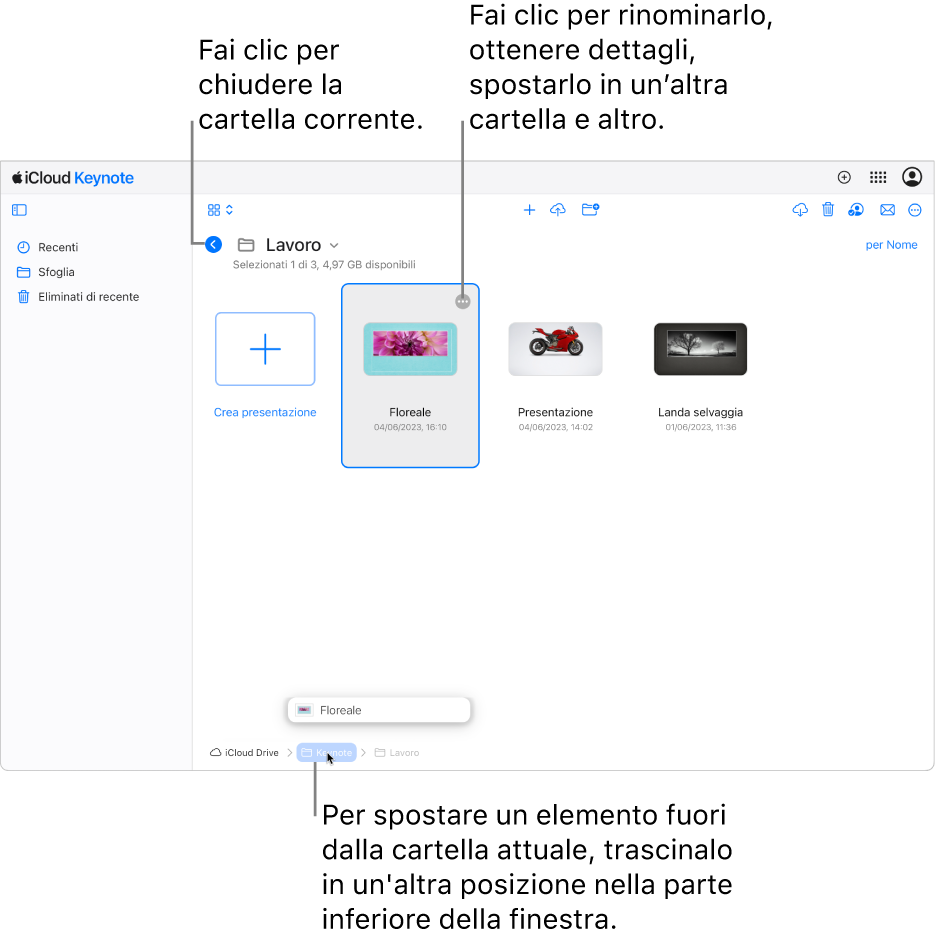Delete the selected presentation via trash icon
Viewport: 935px width, 945px height.
click(x=827, y=210)
